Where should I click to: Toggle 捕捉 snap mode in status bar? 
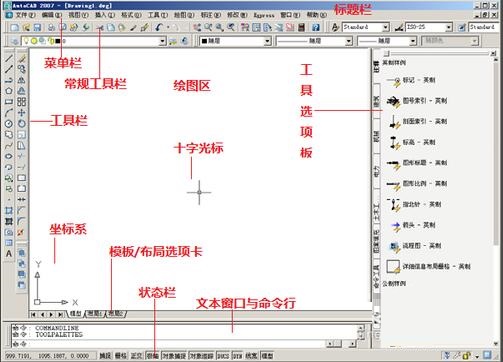(105, 356)
